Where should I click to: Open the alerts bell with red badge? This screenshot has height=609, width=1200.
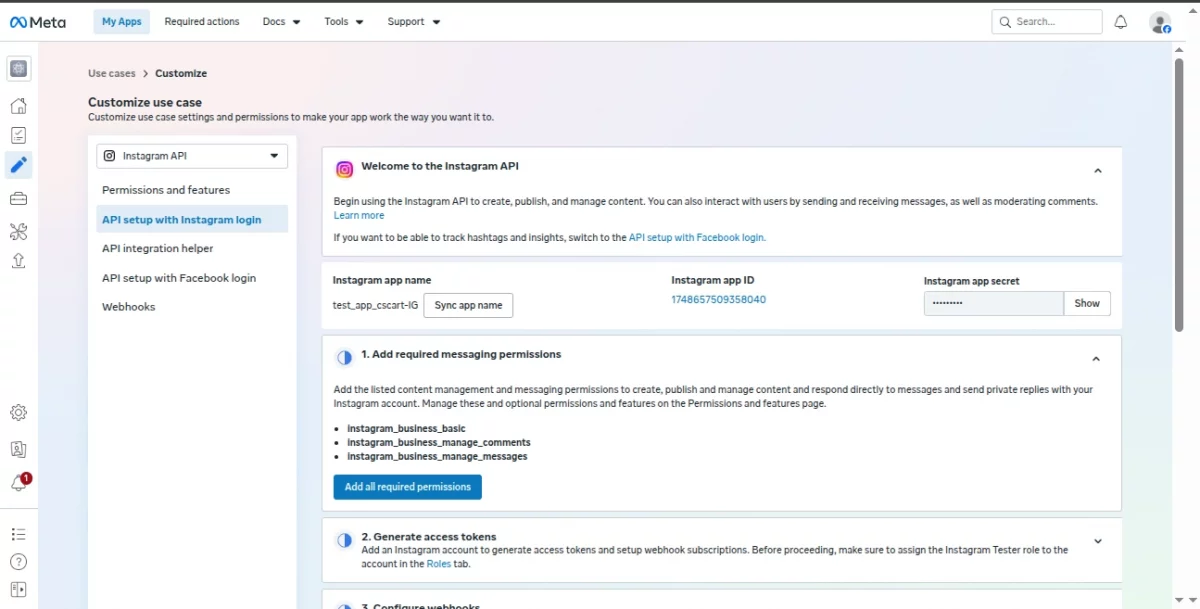point(19,482)
